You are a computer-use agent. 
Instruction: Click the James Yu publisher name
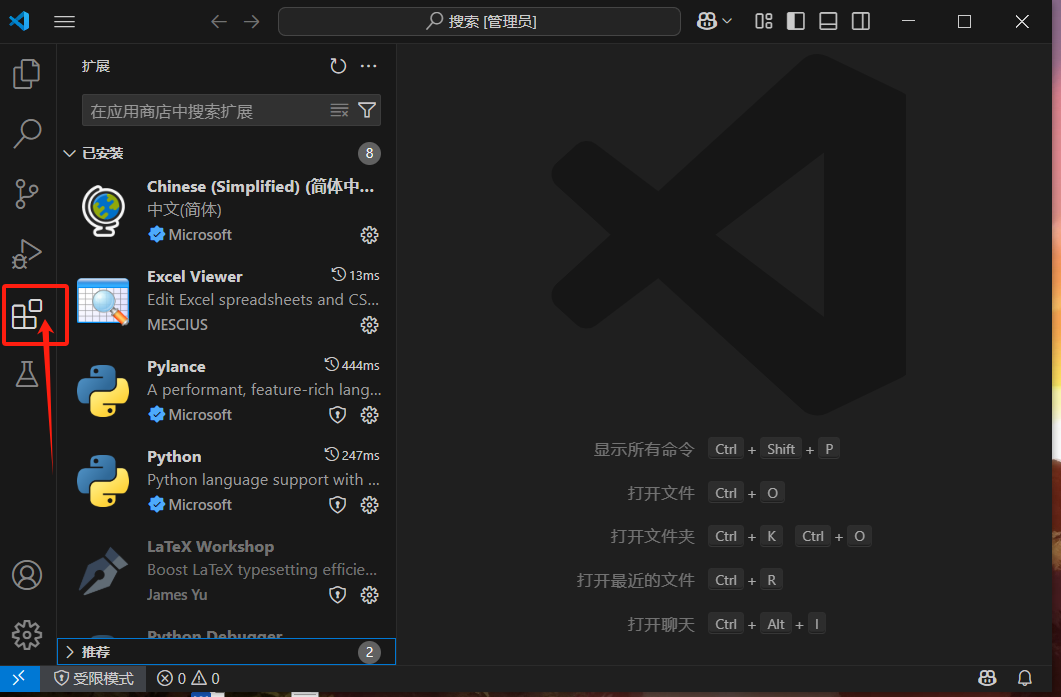click(x=177, y=595)
